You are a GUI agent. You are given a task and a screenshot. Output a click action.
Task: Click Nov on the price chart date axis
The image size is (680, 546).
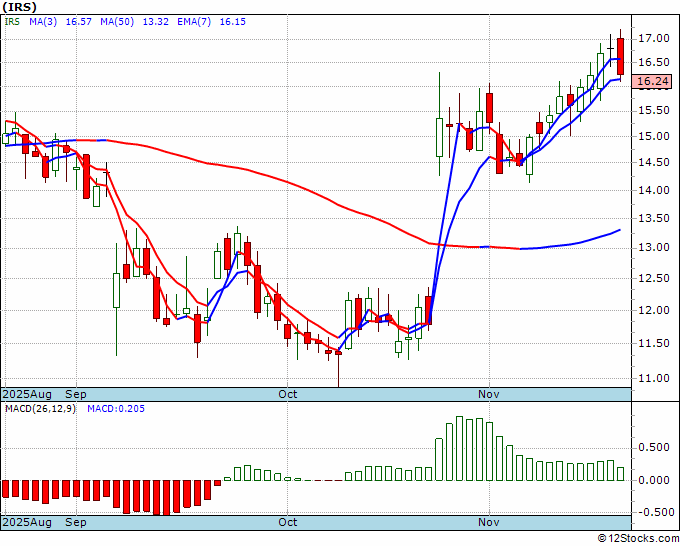click(x=489, y=394)
